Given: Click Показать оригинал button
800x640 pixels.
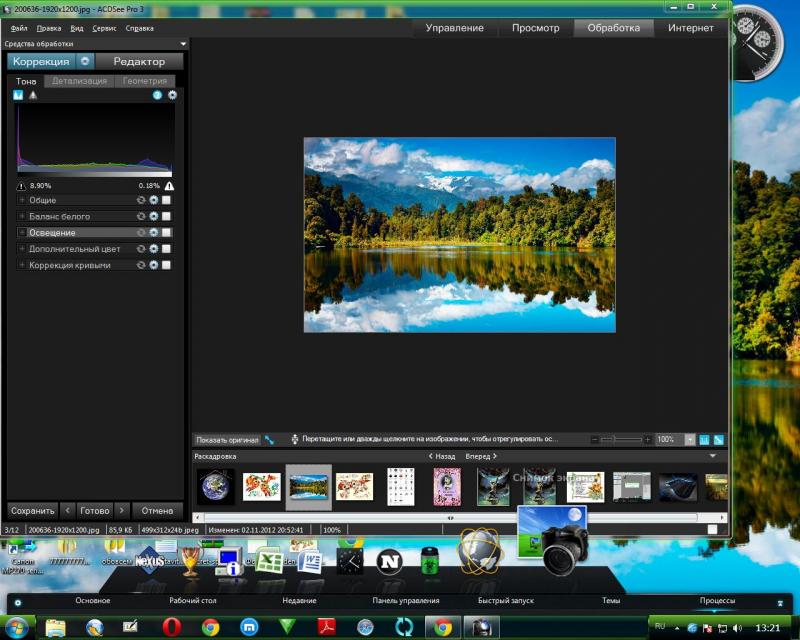Looking at the screenshot, I should click(228, 440).
